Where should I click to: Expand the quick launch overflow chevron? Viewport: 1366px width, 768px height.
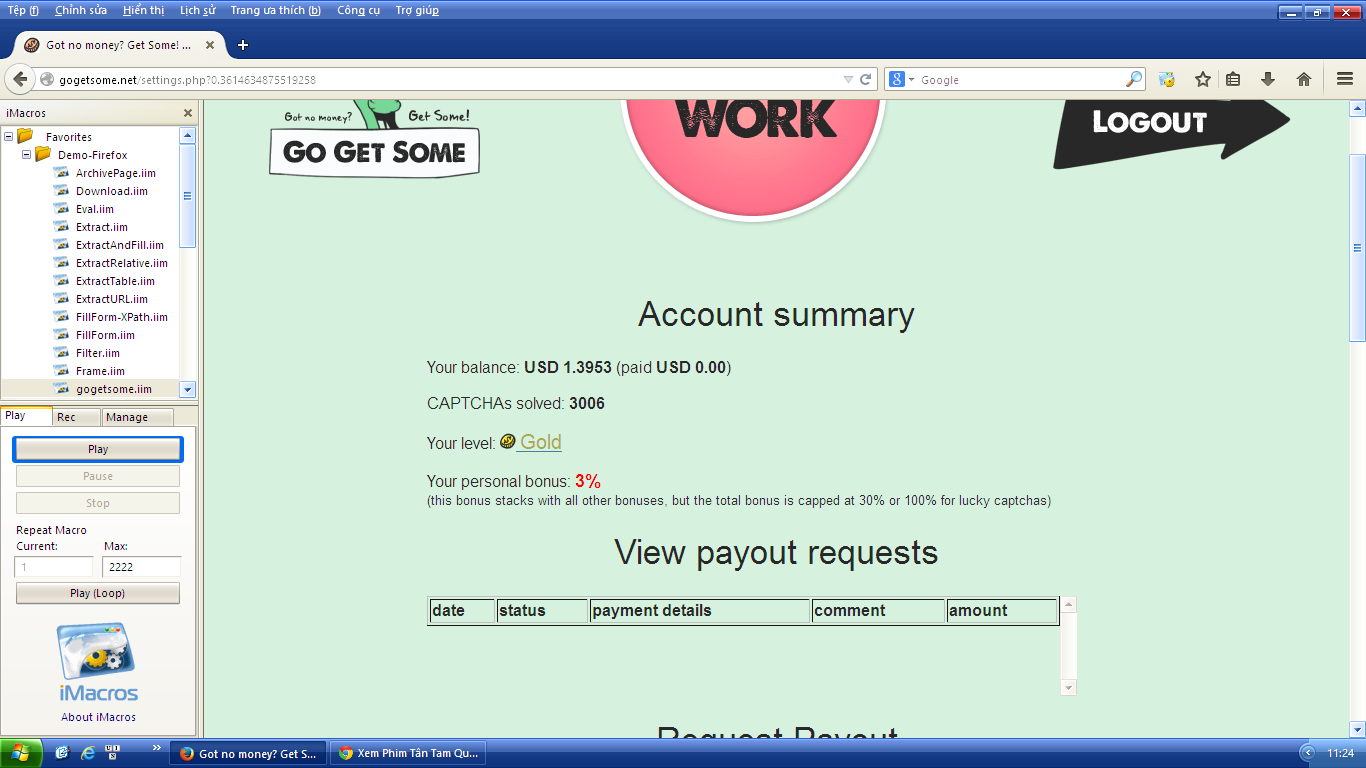156,748
